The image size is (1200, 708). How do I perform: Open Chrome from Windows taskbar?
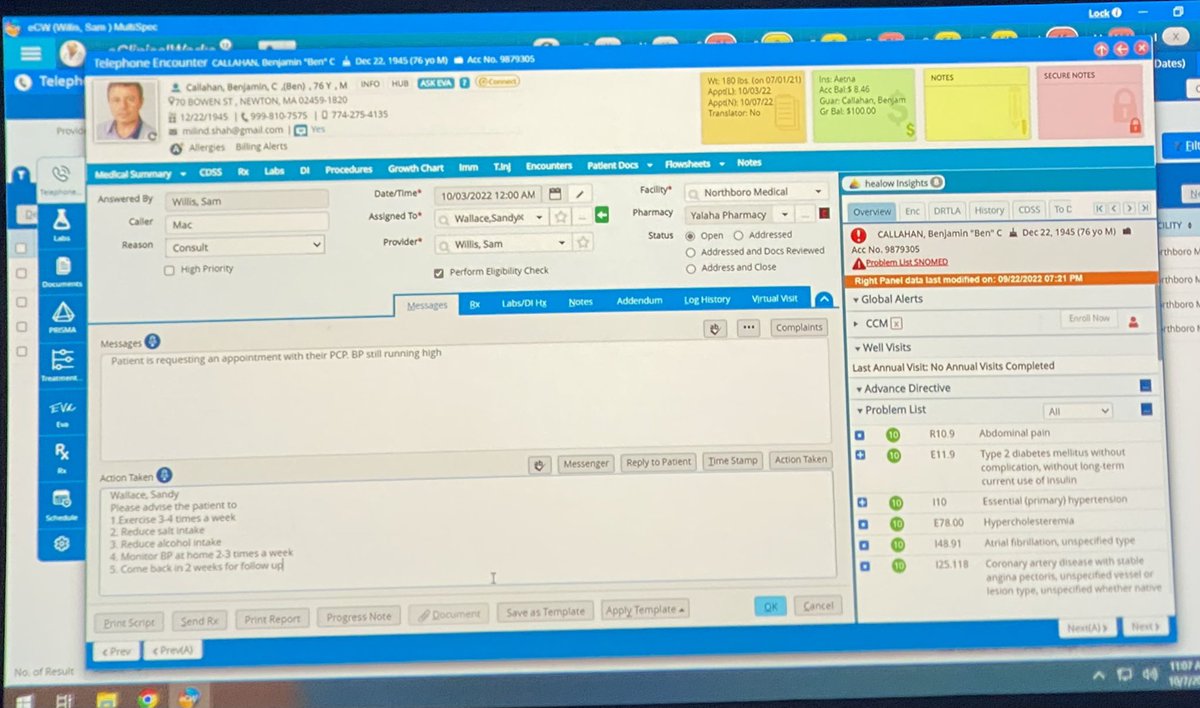(146, 699)
